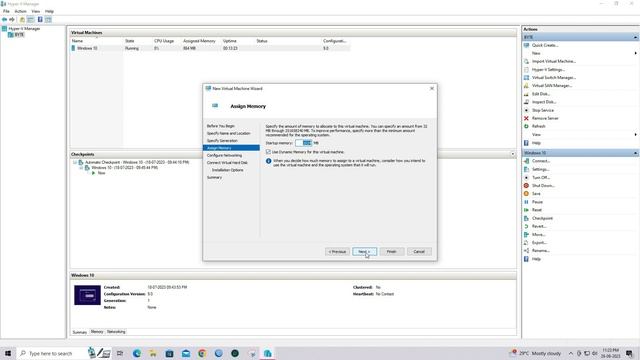This screenshot has width=640, height=360.
Task: Click Inspect Disk icon
Action: tap(527, 102)
